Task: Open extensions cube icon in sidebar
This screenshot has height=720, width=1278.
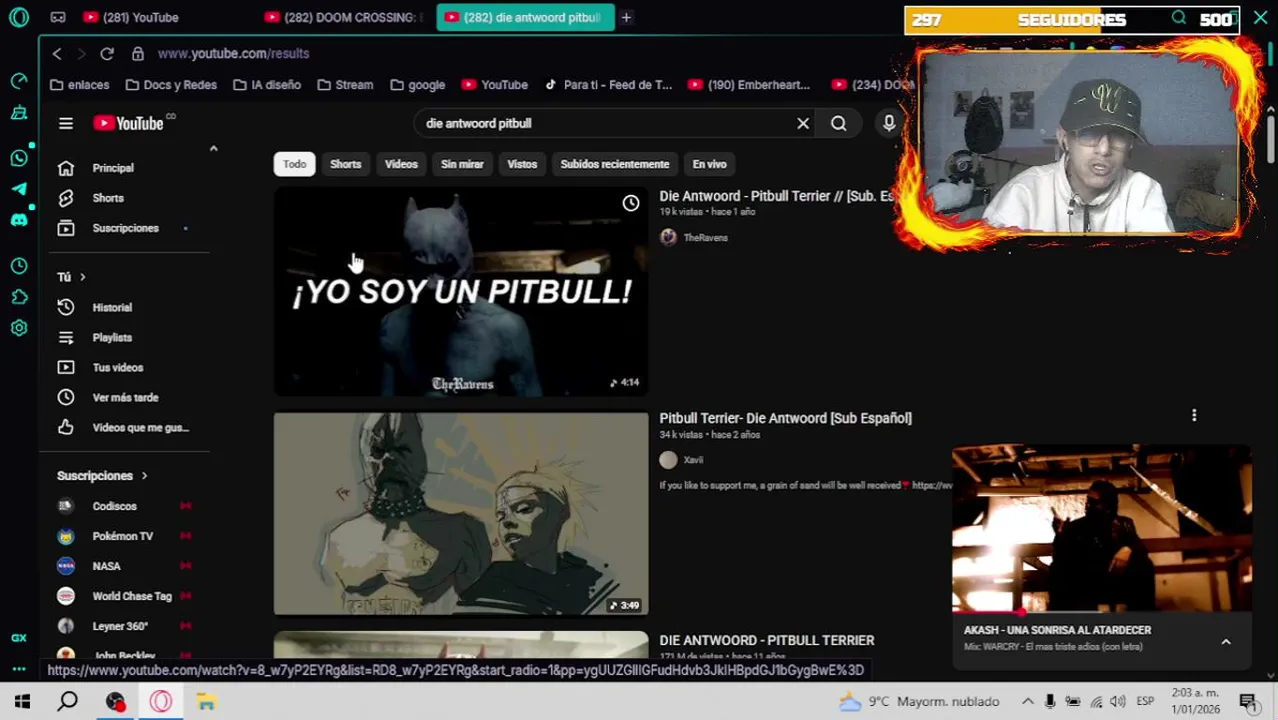Action: [19, 297]
